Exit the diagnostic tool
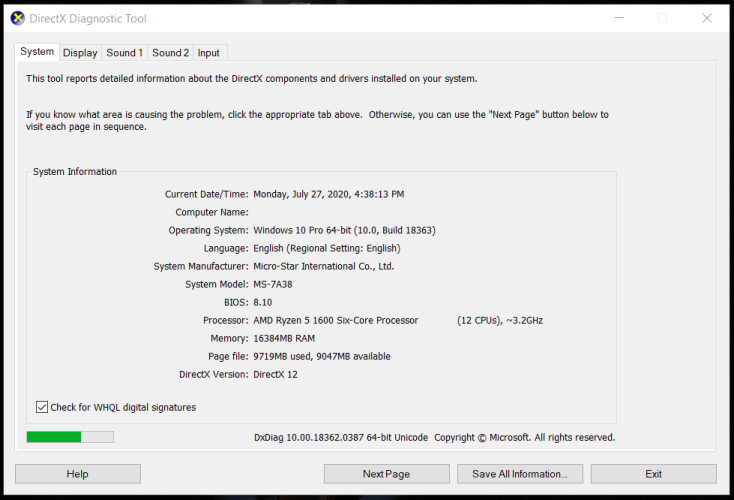Screen dimensions: 734x500 tap(653, 474)
